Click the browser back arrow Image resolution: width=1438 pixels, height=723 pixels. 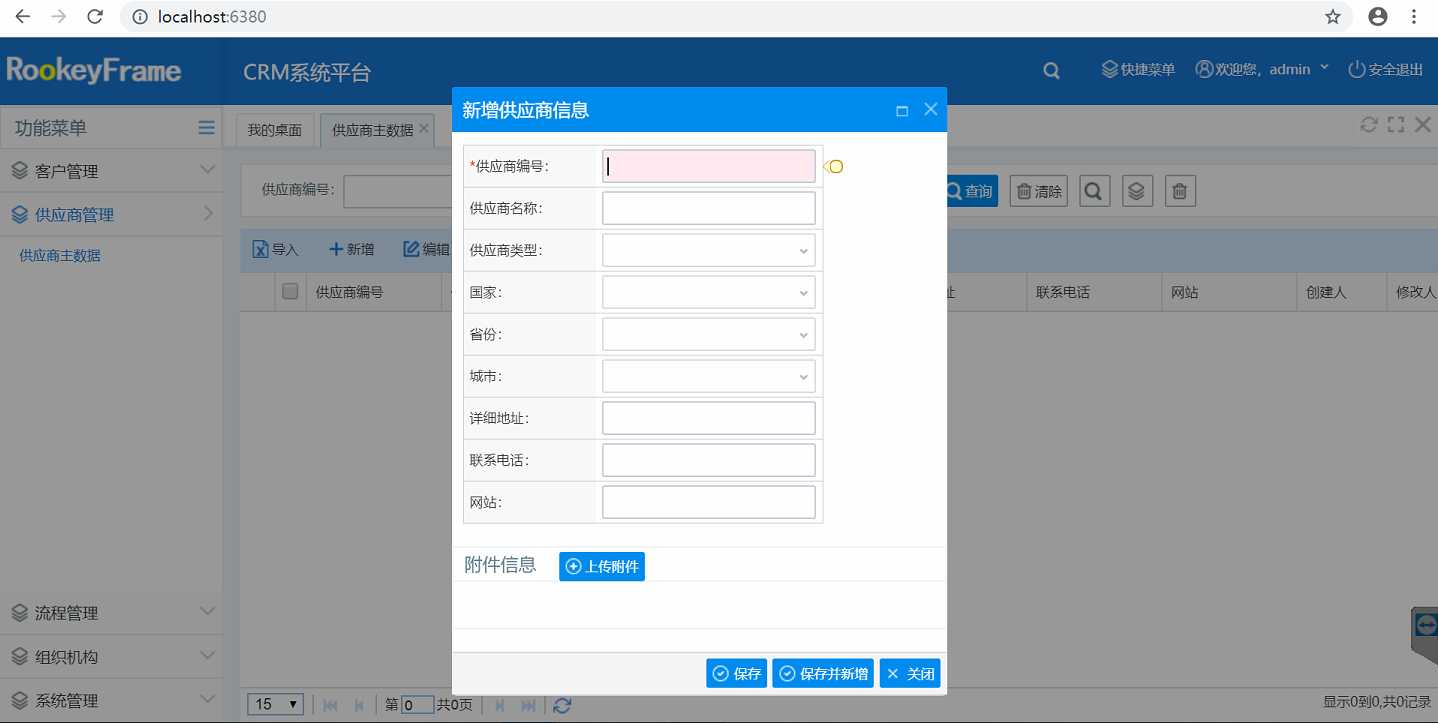click(22, 17)
